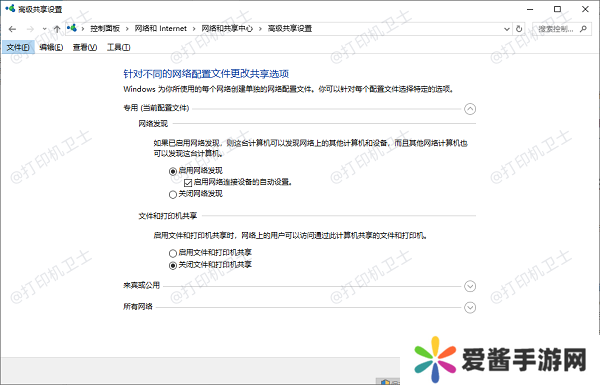Click 高级共享设置 breadcrumb

click(290, 29)
